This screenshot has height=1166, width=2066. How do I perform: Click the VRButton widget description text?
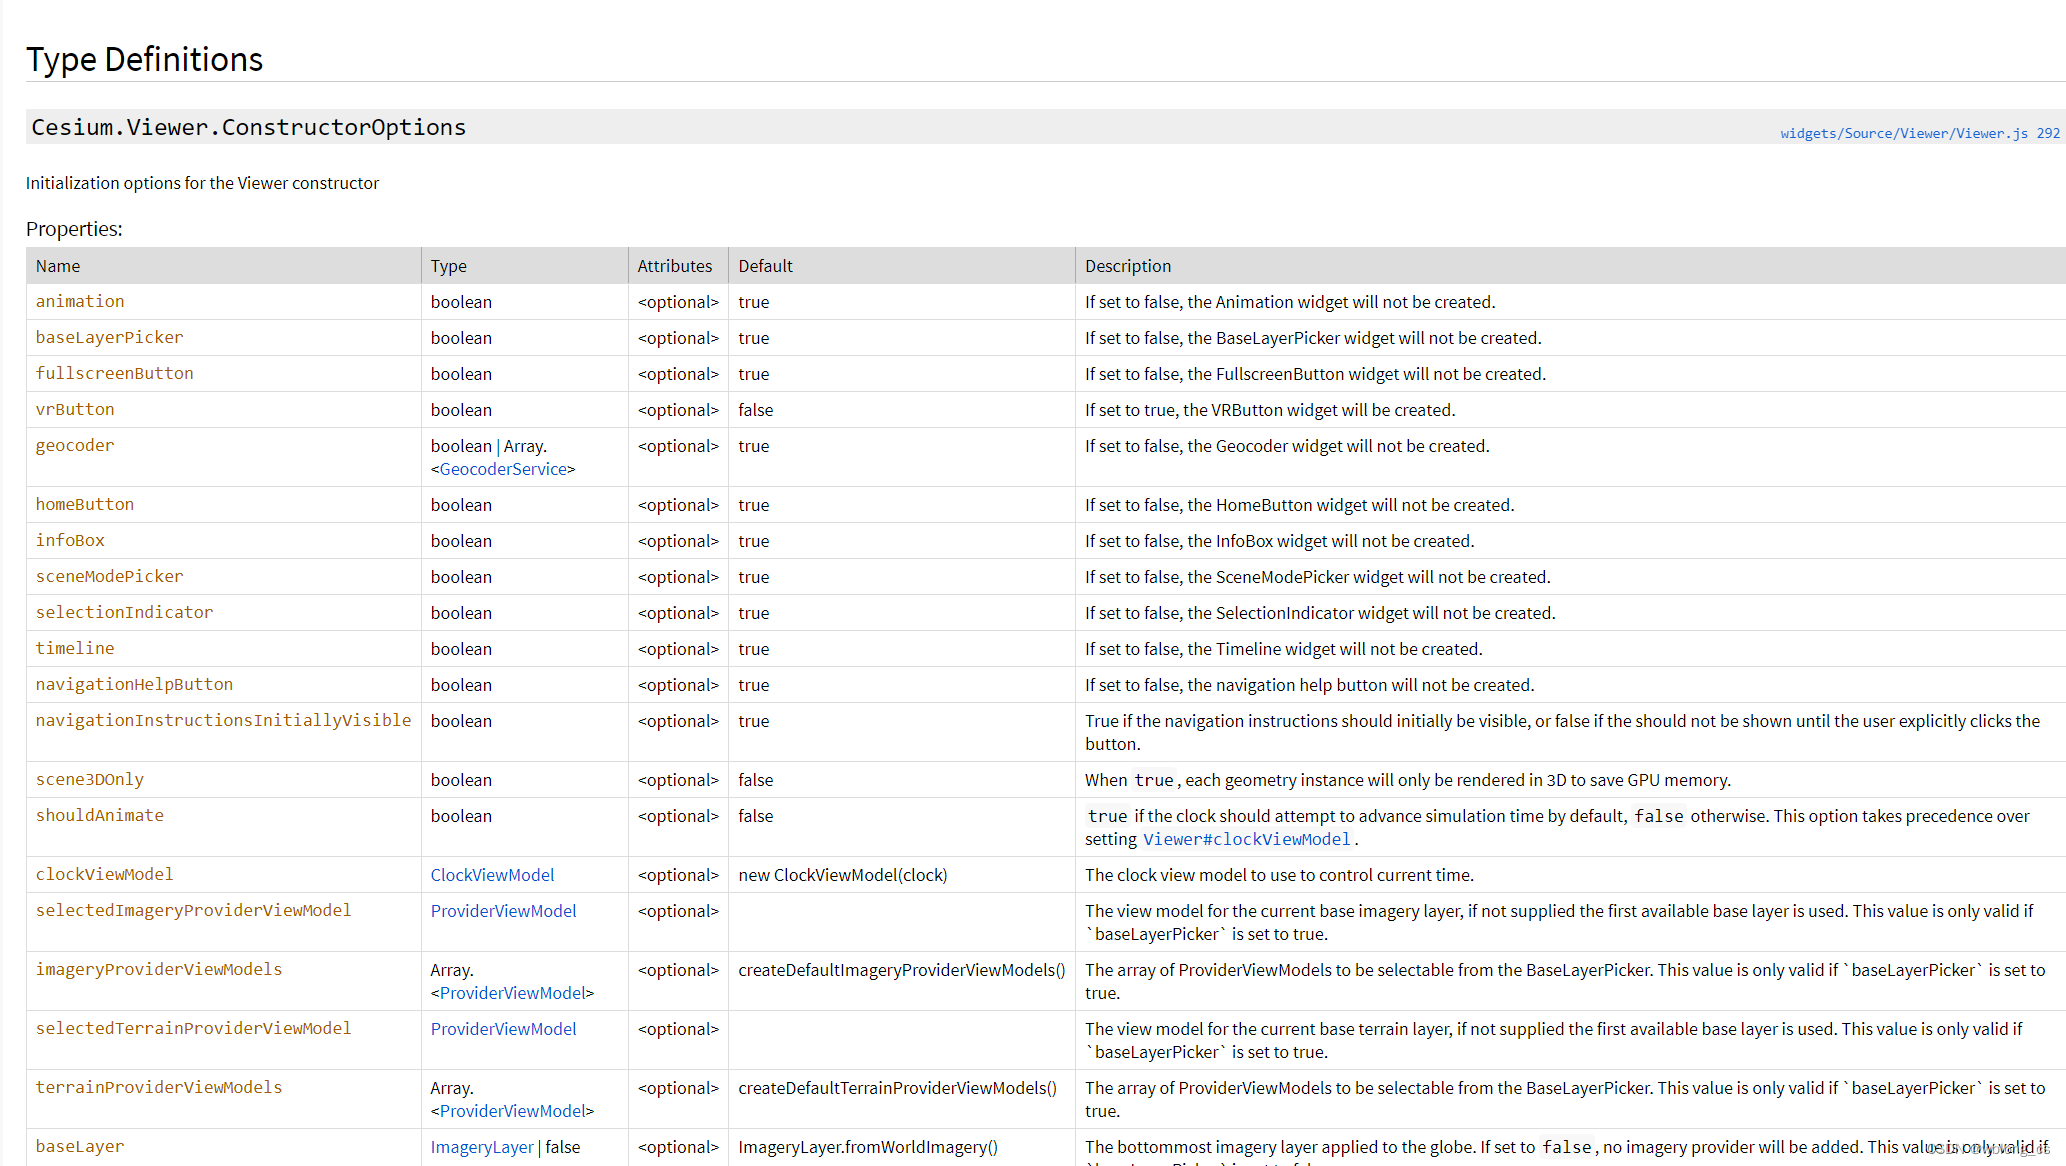click(x=1270, y=410)
